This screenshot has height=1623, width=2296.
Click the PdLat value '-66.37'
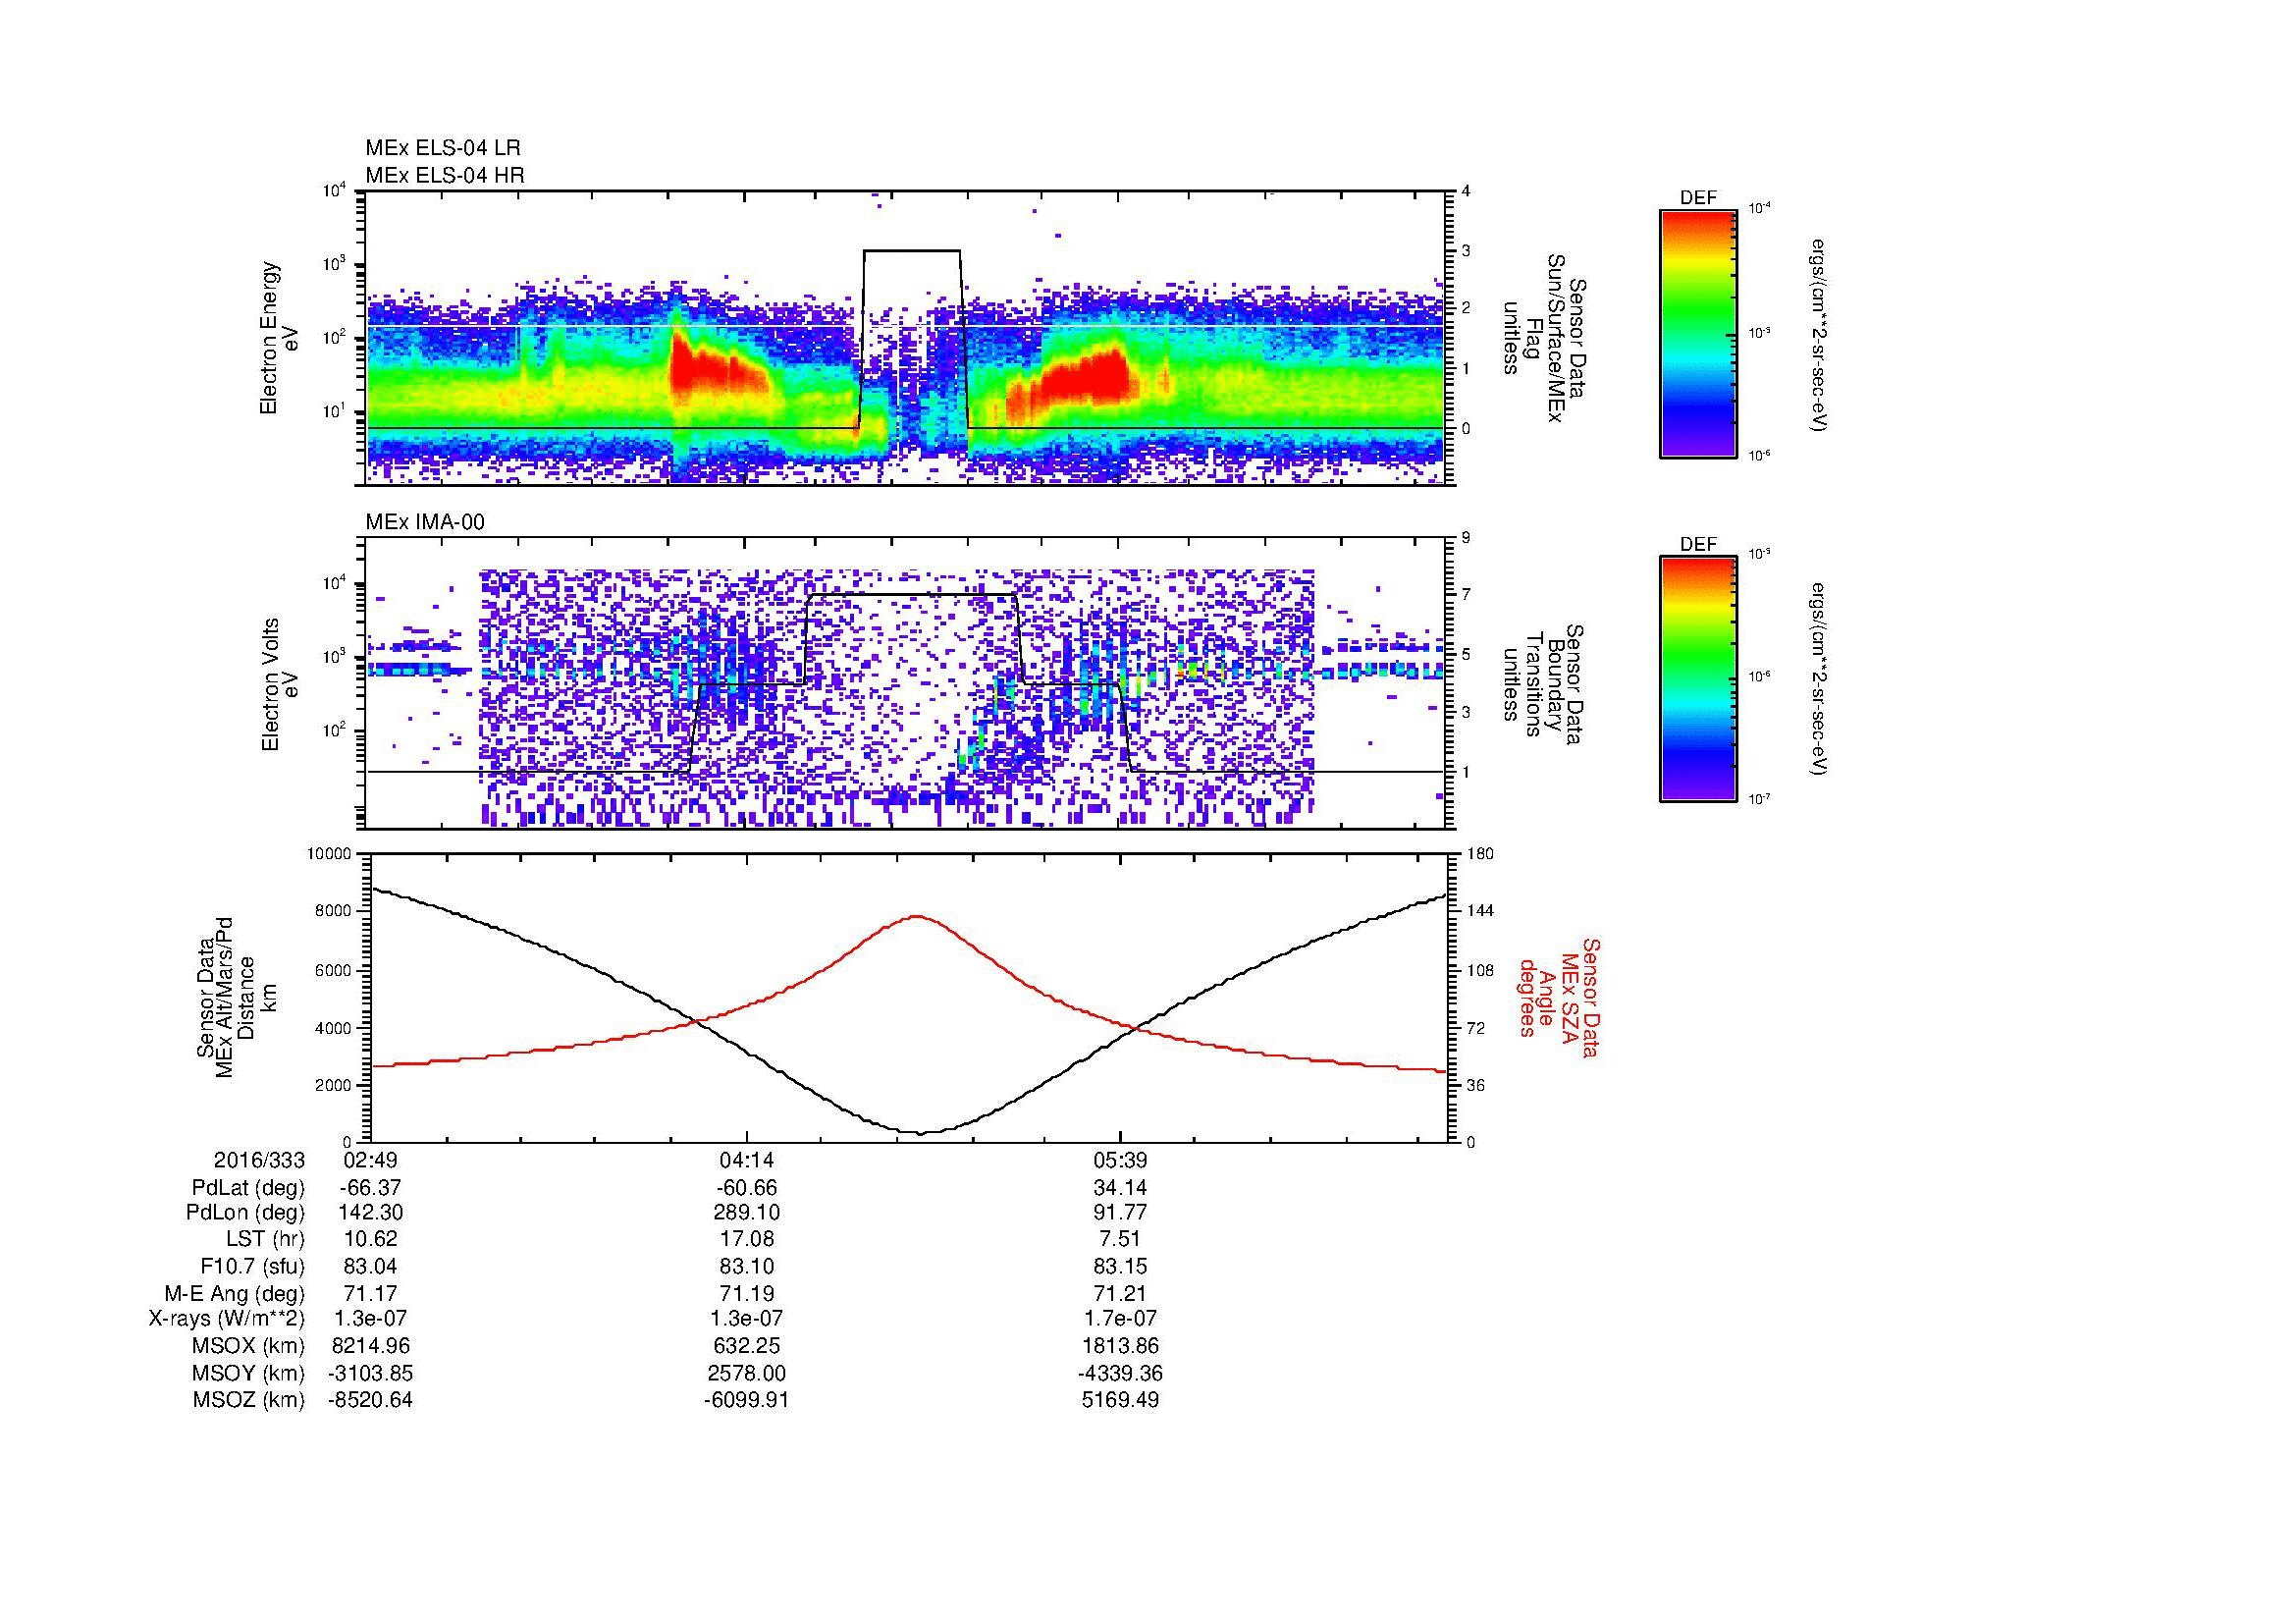click(x=371, y=1188)
